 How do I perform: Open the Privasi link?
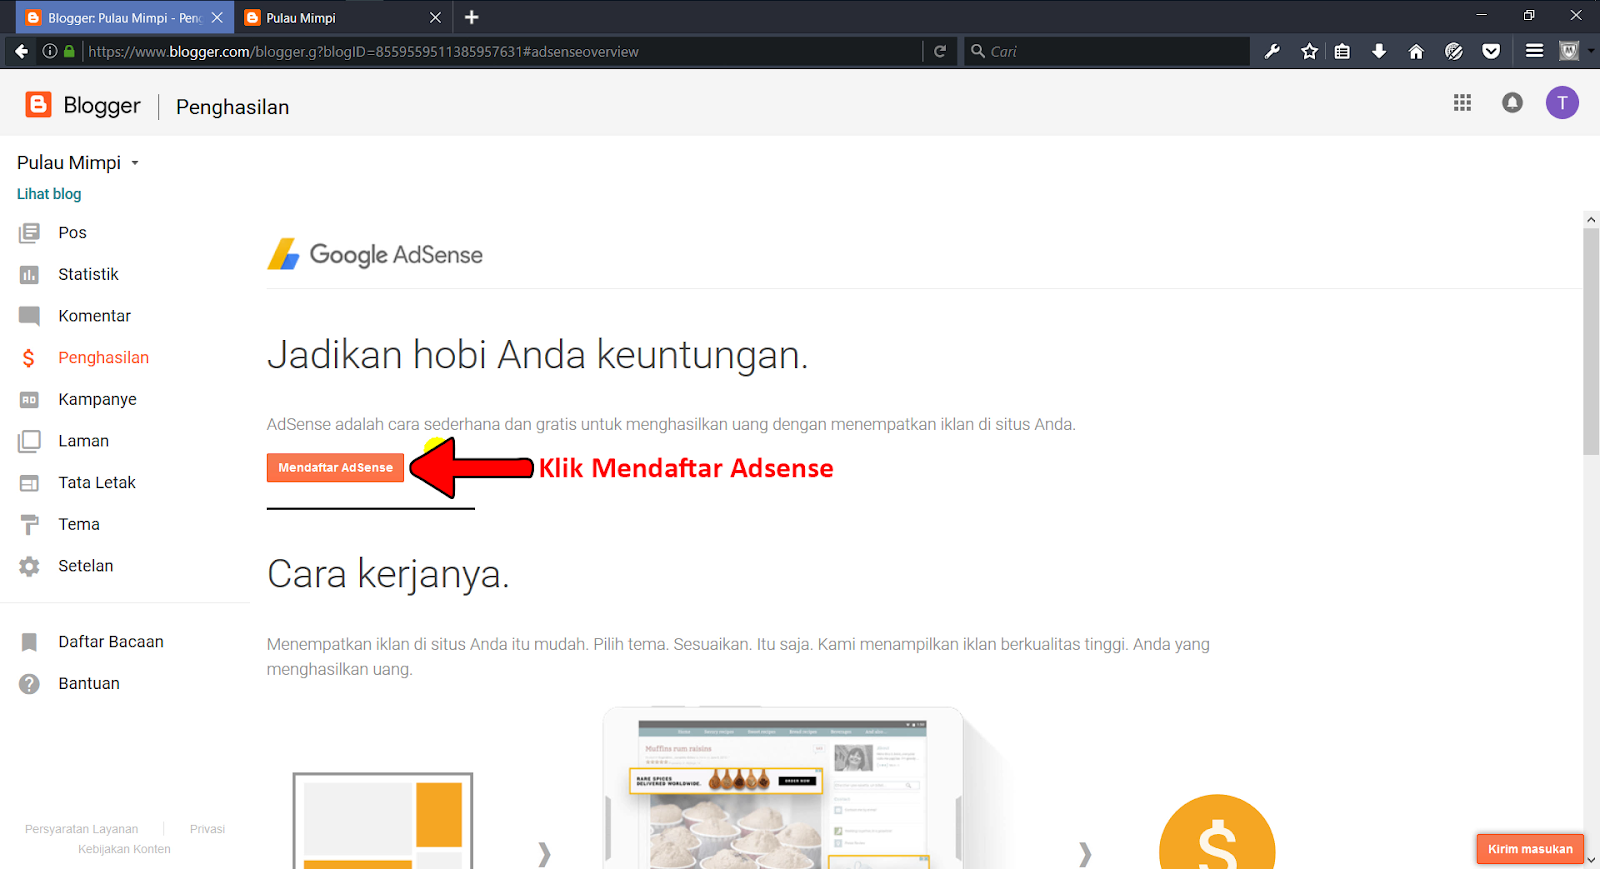click(x=207, y=829)
